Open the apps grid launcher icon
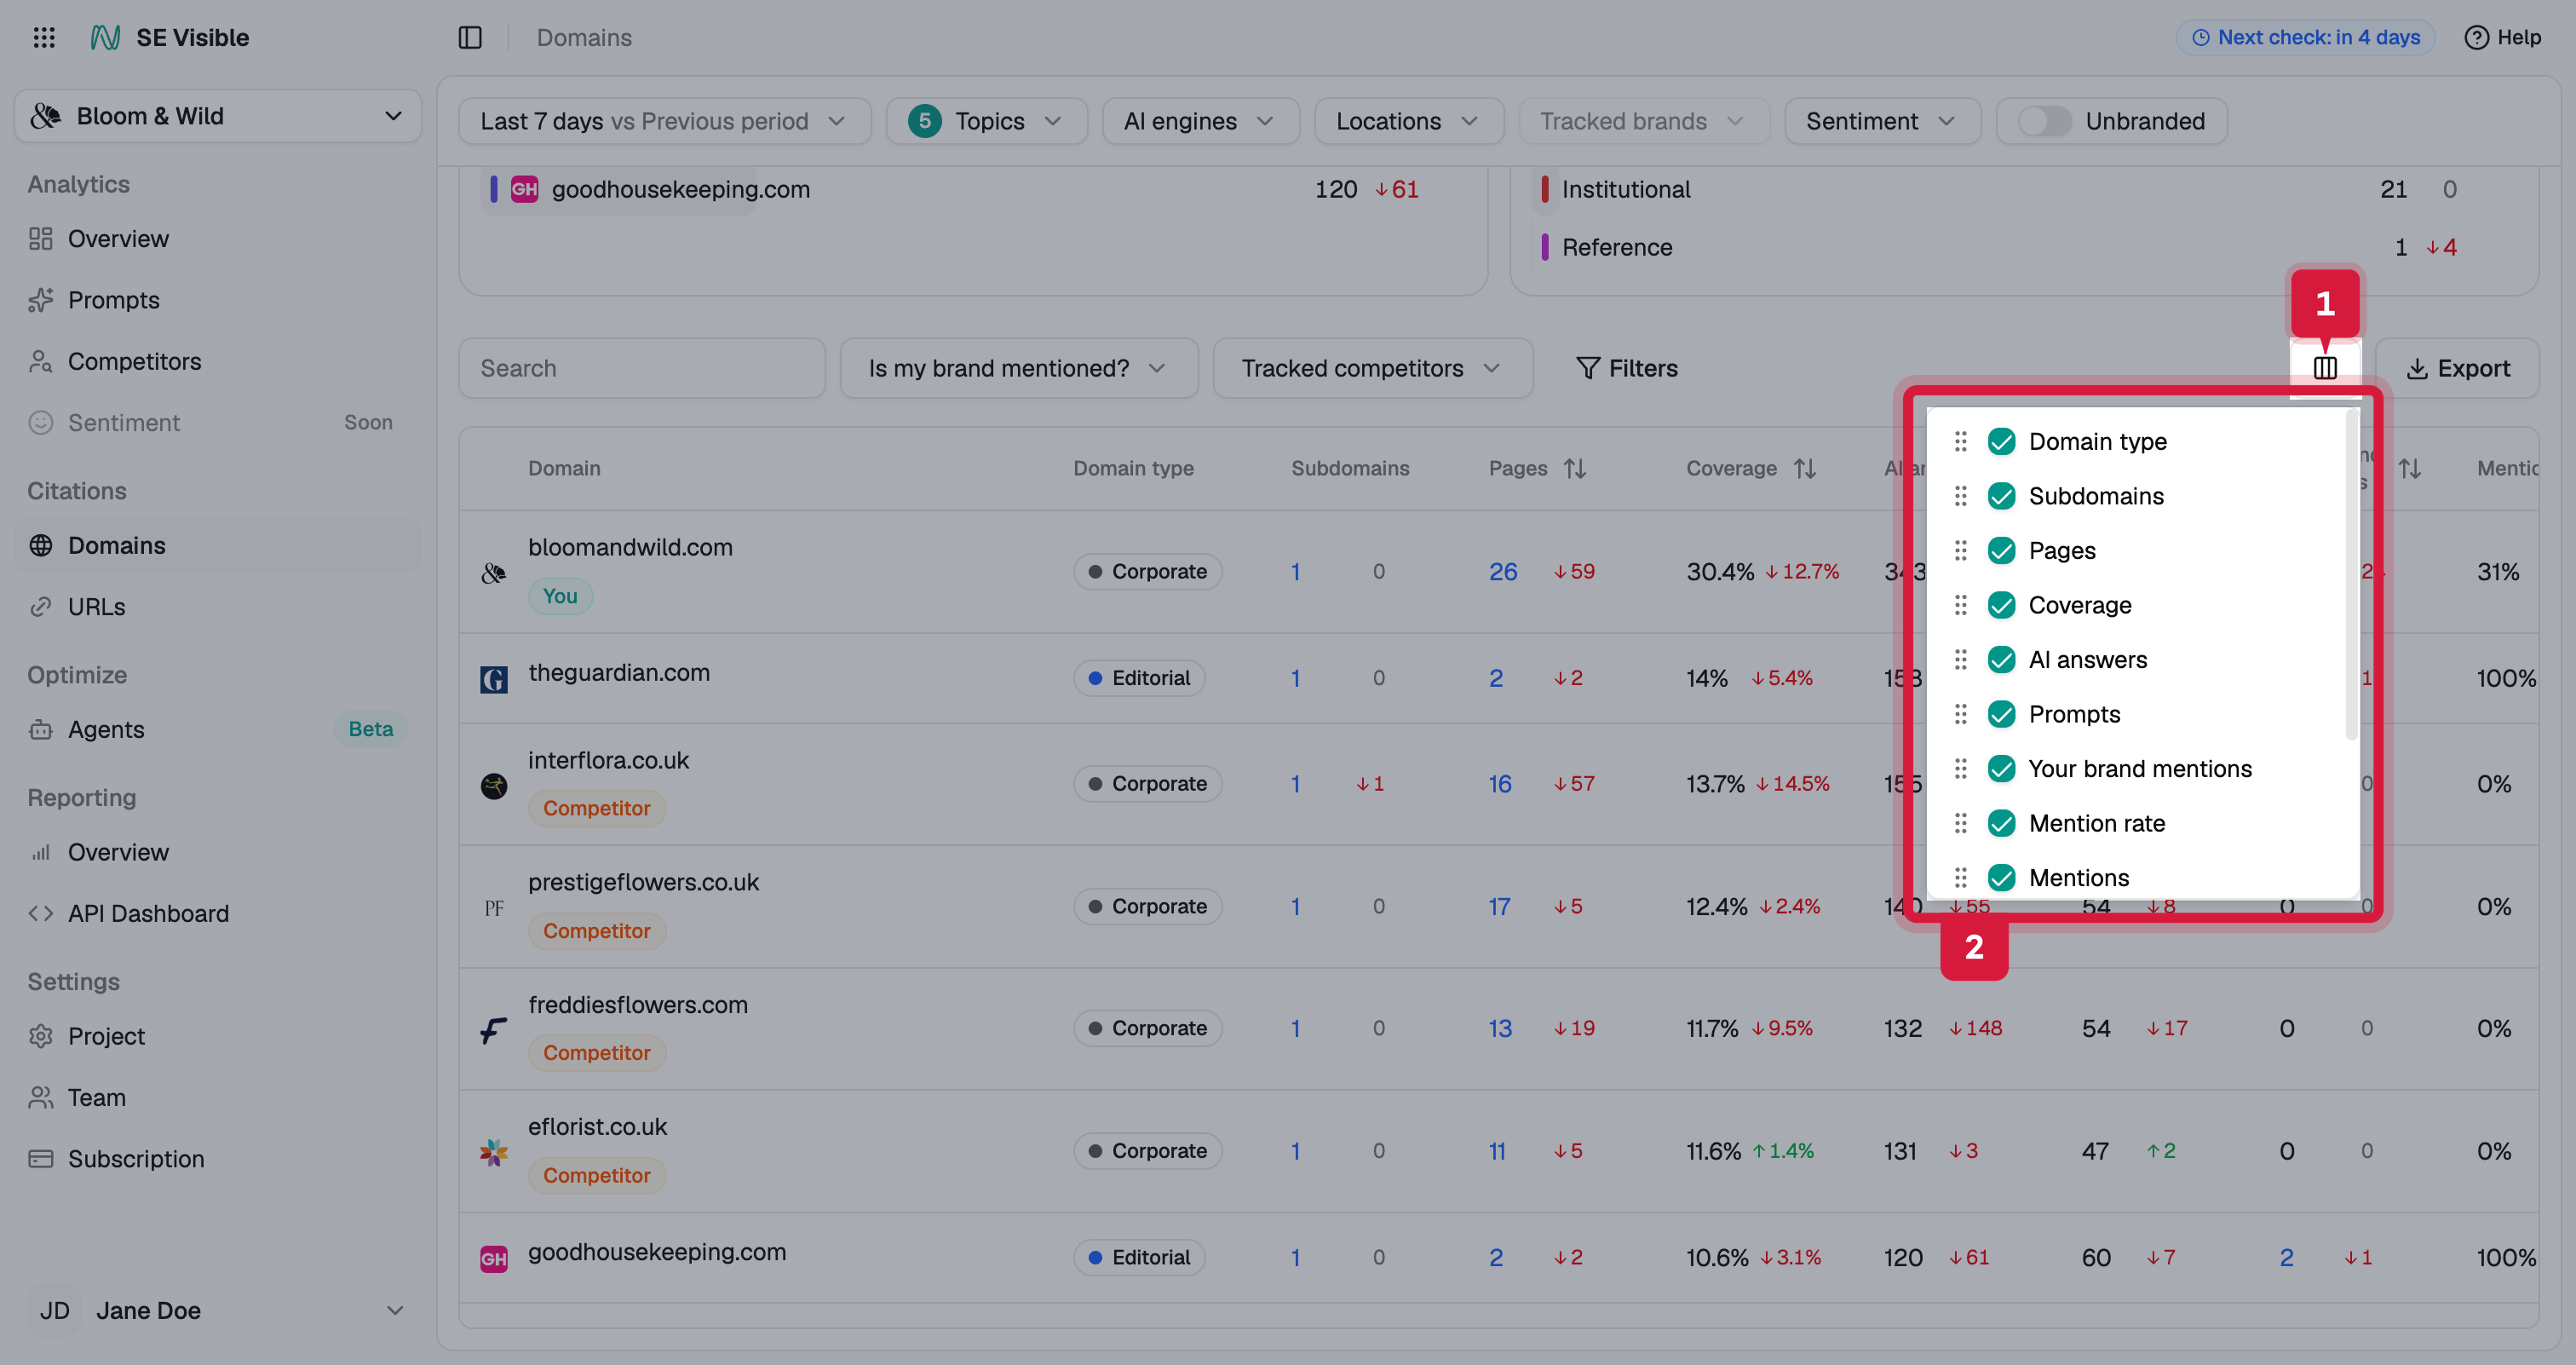The width and height of the screenshot is (2576, 1365). 44,37
